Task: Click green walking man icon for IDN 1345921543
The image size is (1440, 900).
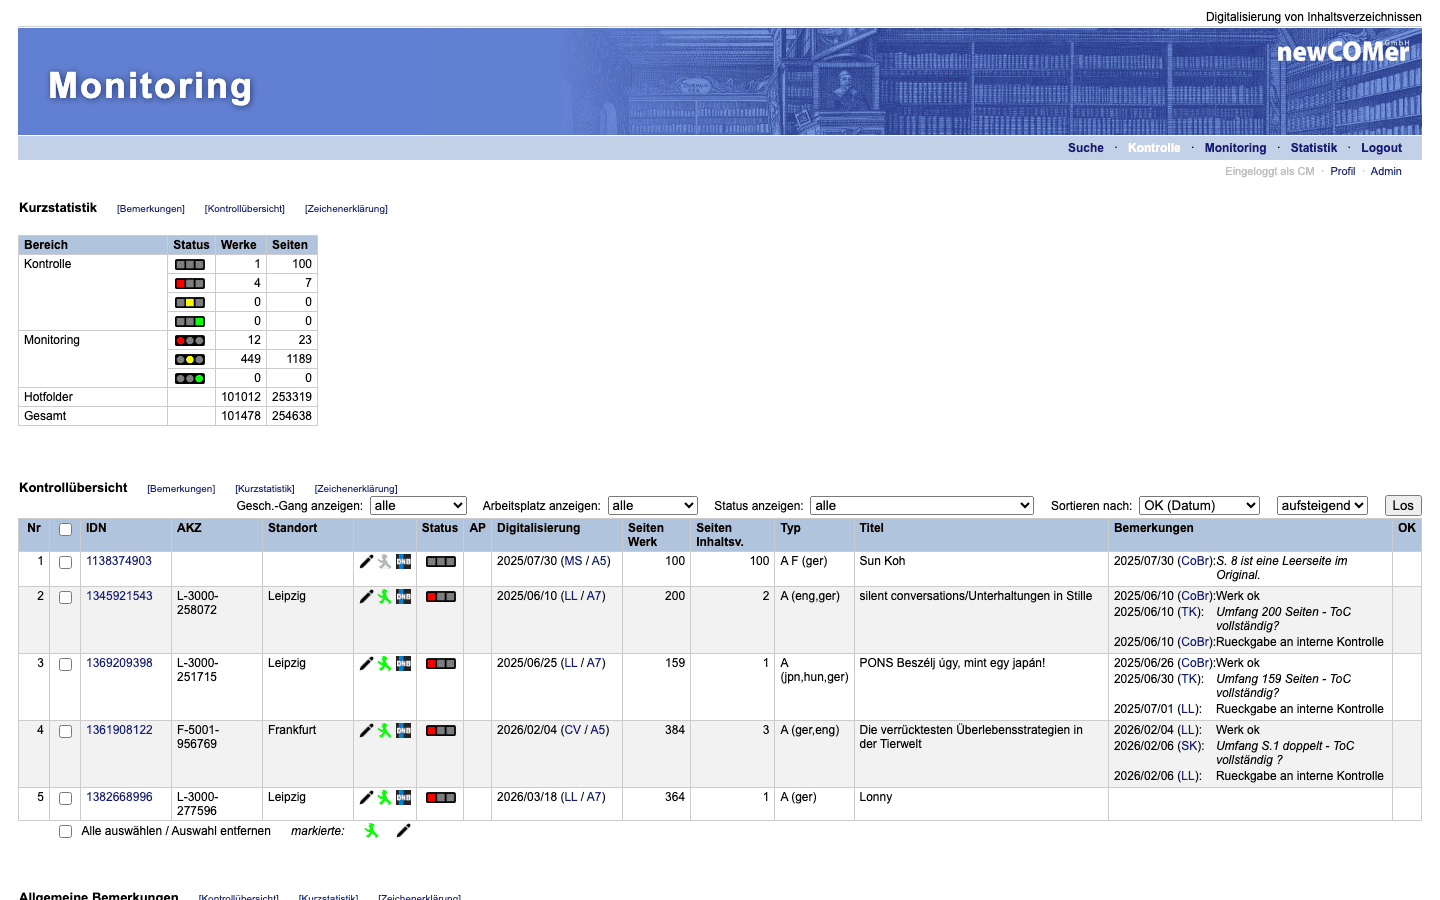Action: click(x=385, y=597)
